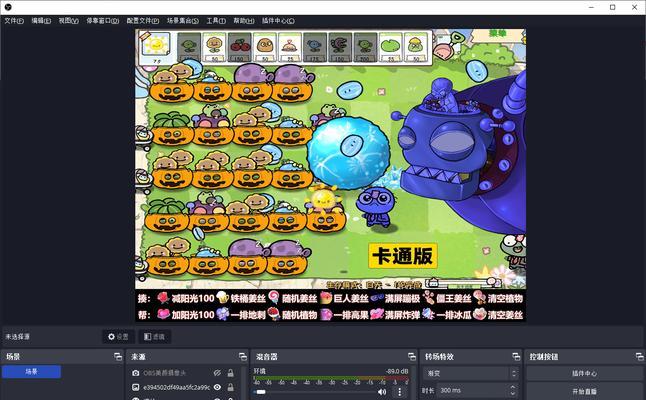
Task: Click the 未选择源 status text
Action: 18,337
